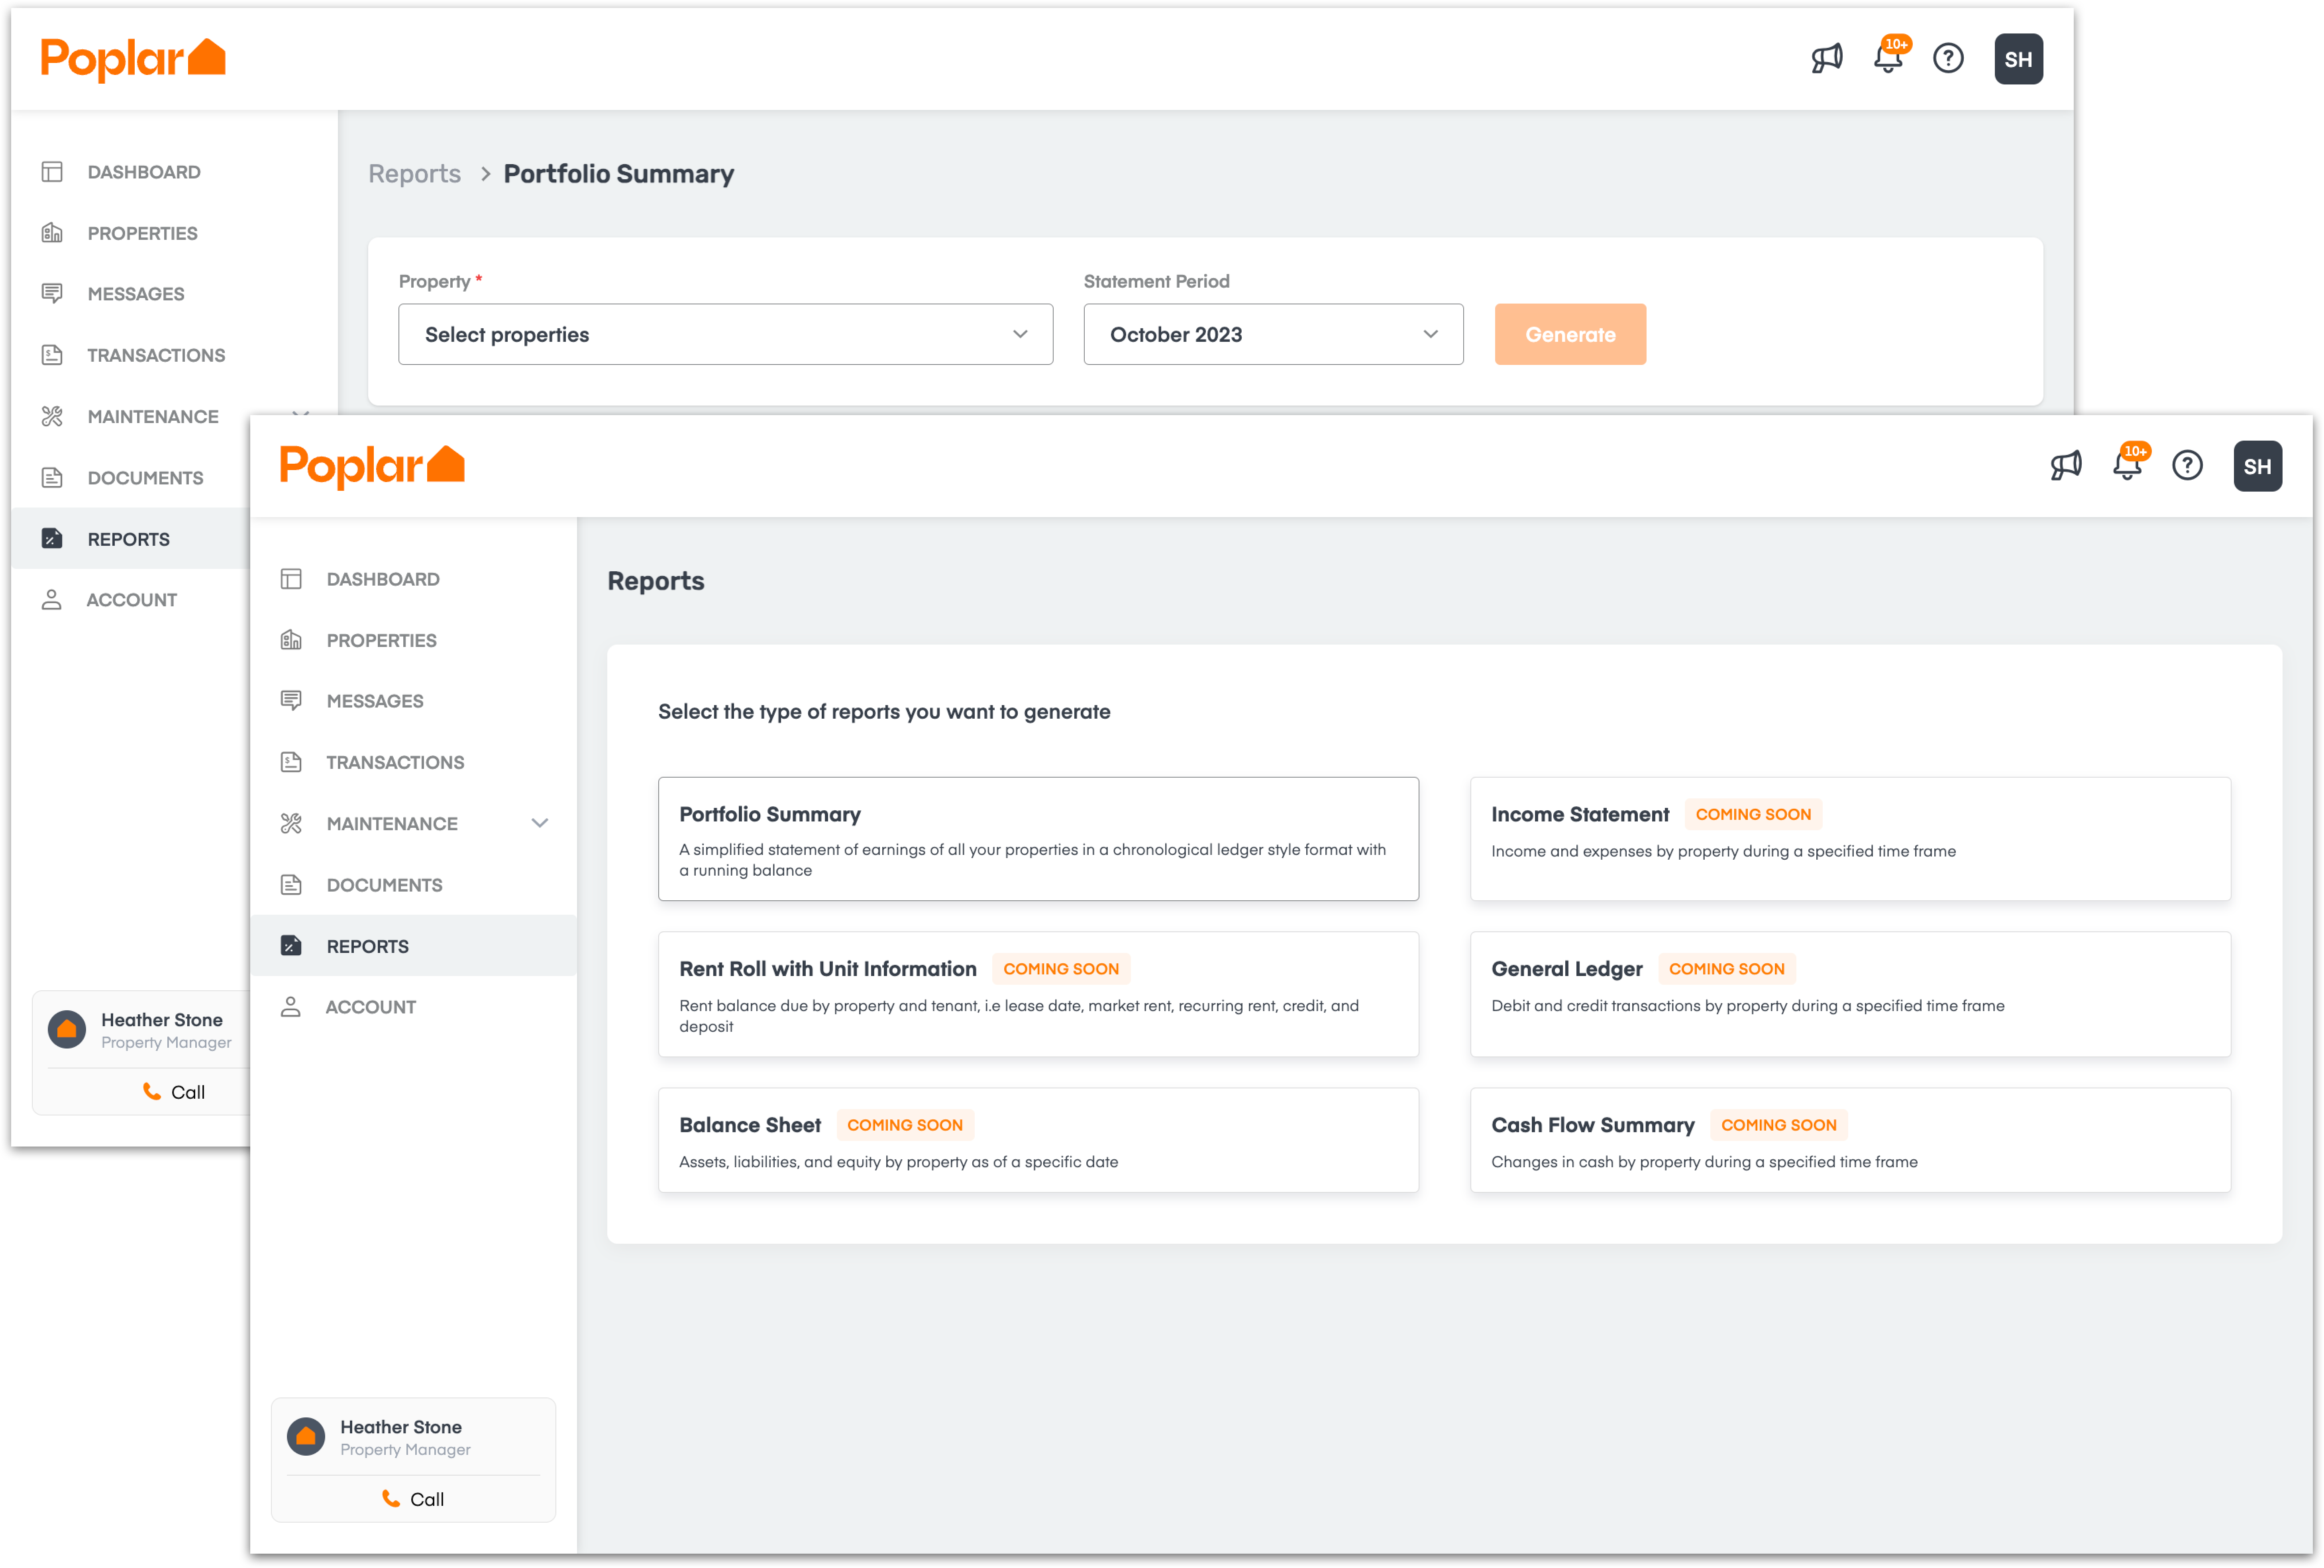Click Reports breadcrumb link in the back window
The image size is (2324, 1568).
point(414,174)
